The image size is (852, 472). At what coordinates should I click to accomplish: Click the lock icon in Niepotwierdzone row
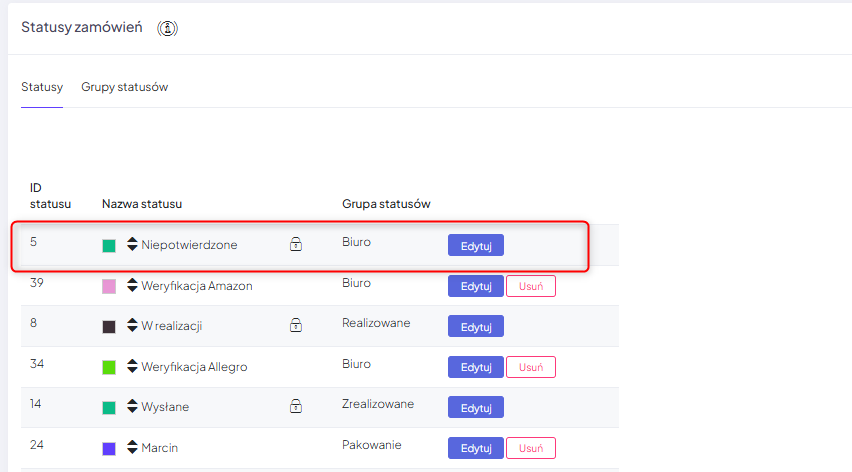pyautogui.click(x=296, y=243)
